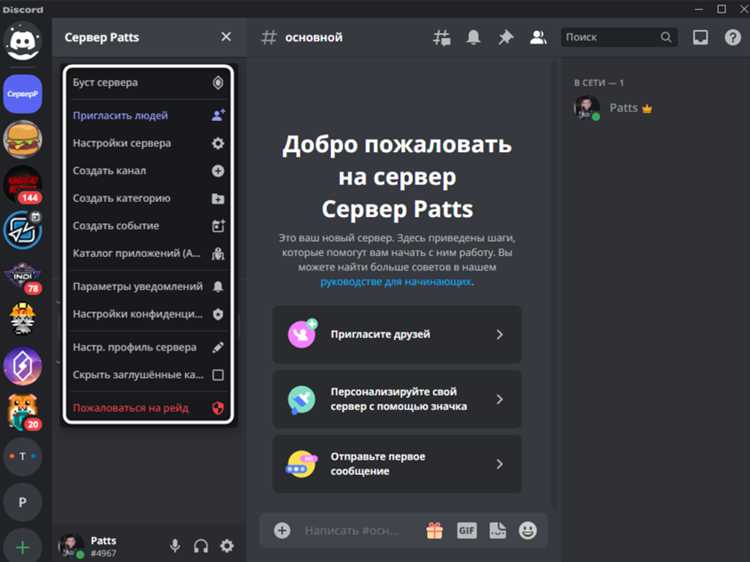Open Настройки конфиденциальности entry
The width and height of the screenshot is (750, 562).
(148, 314)
